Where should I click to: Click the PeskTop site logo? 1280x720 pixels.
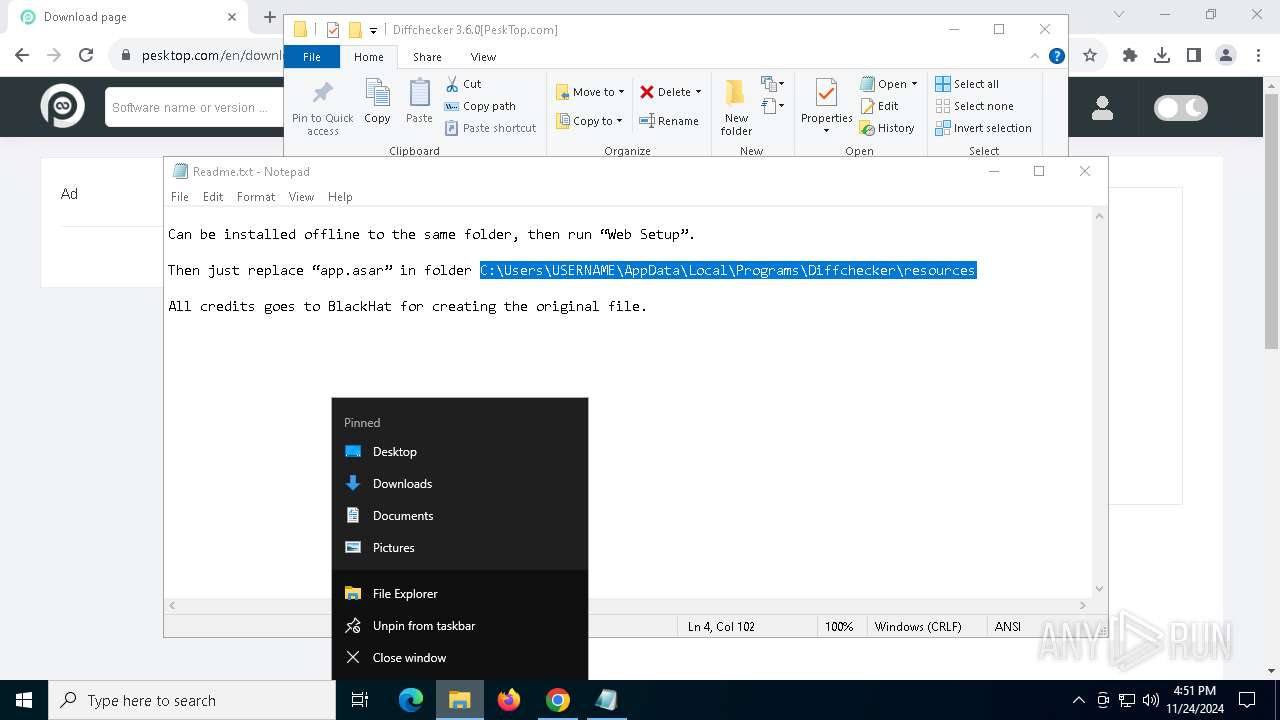[62, 107]
